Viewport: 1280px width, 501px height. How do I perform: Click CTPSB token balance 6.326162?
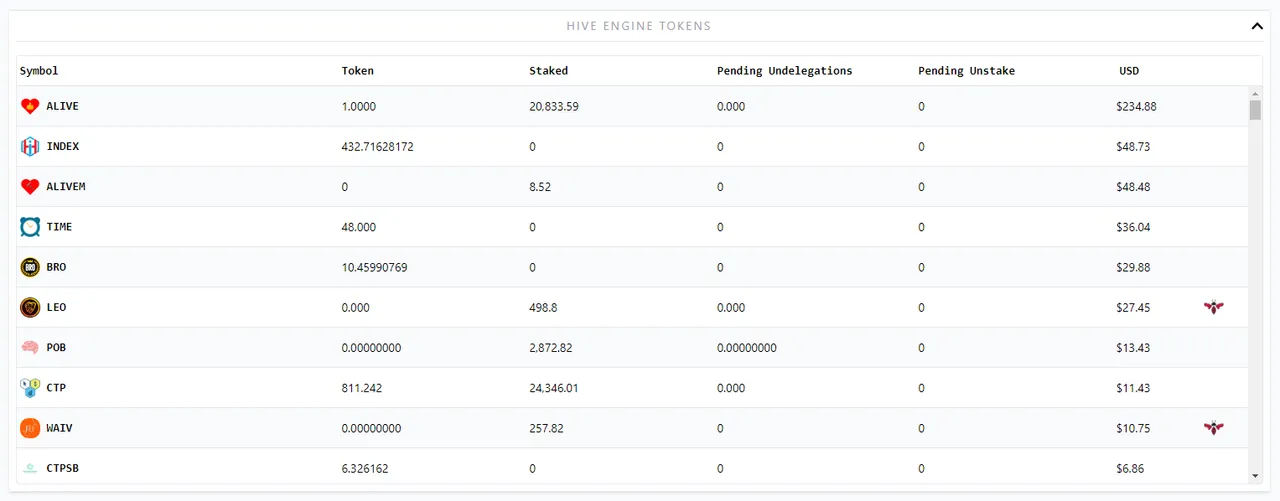coord(366,468)
